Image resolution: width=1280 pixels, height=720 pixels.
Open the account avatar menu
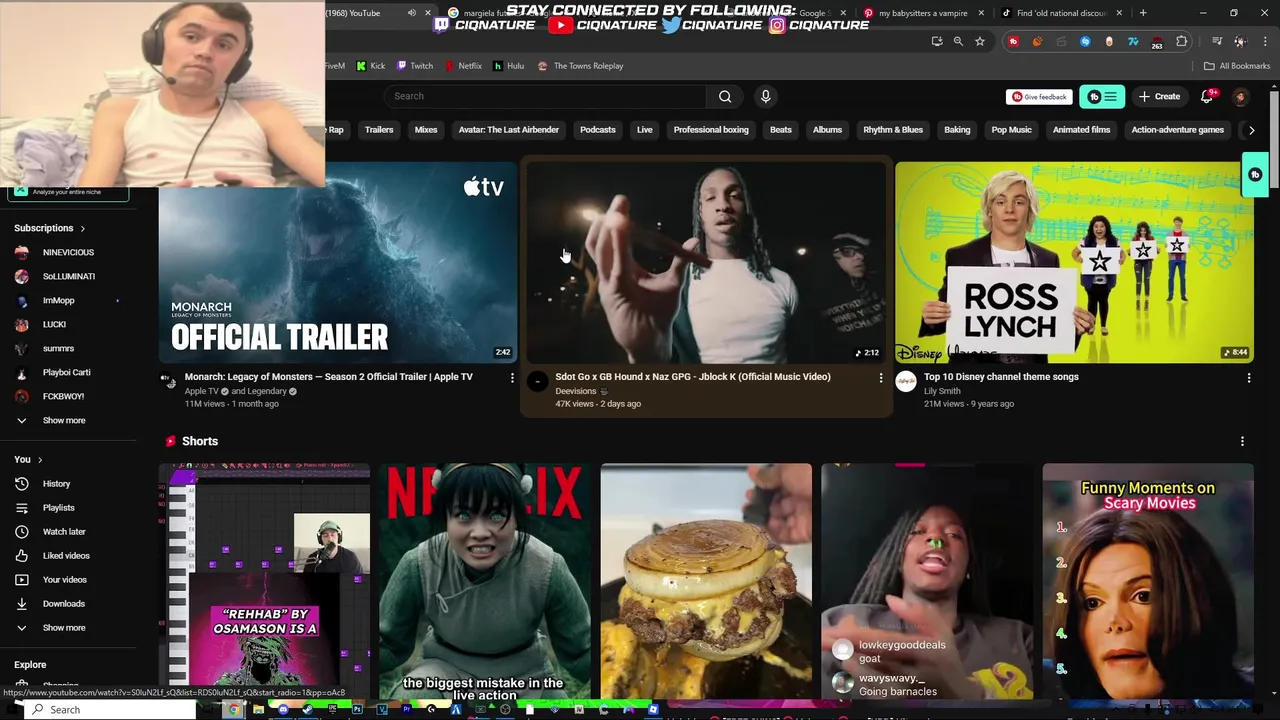click(x=1240, y=97)
